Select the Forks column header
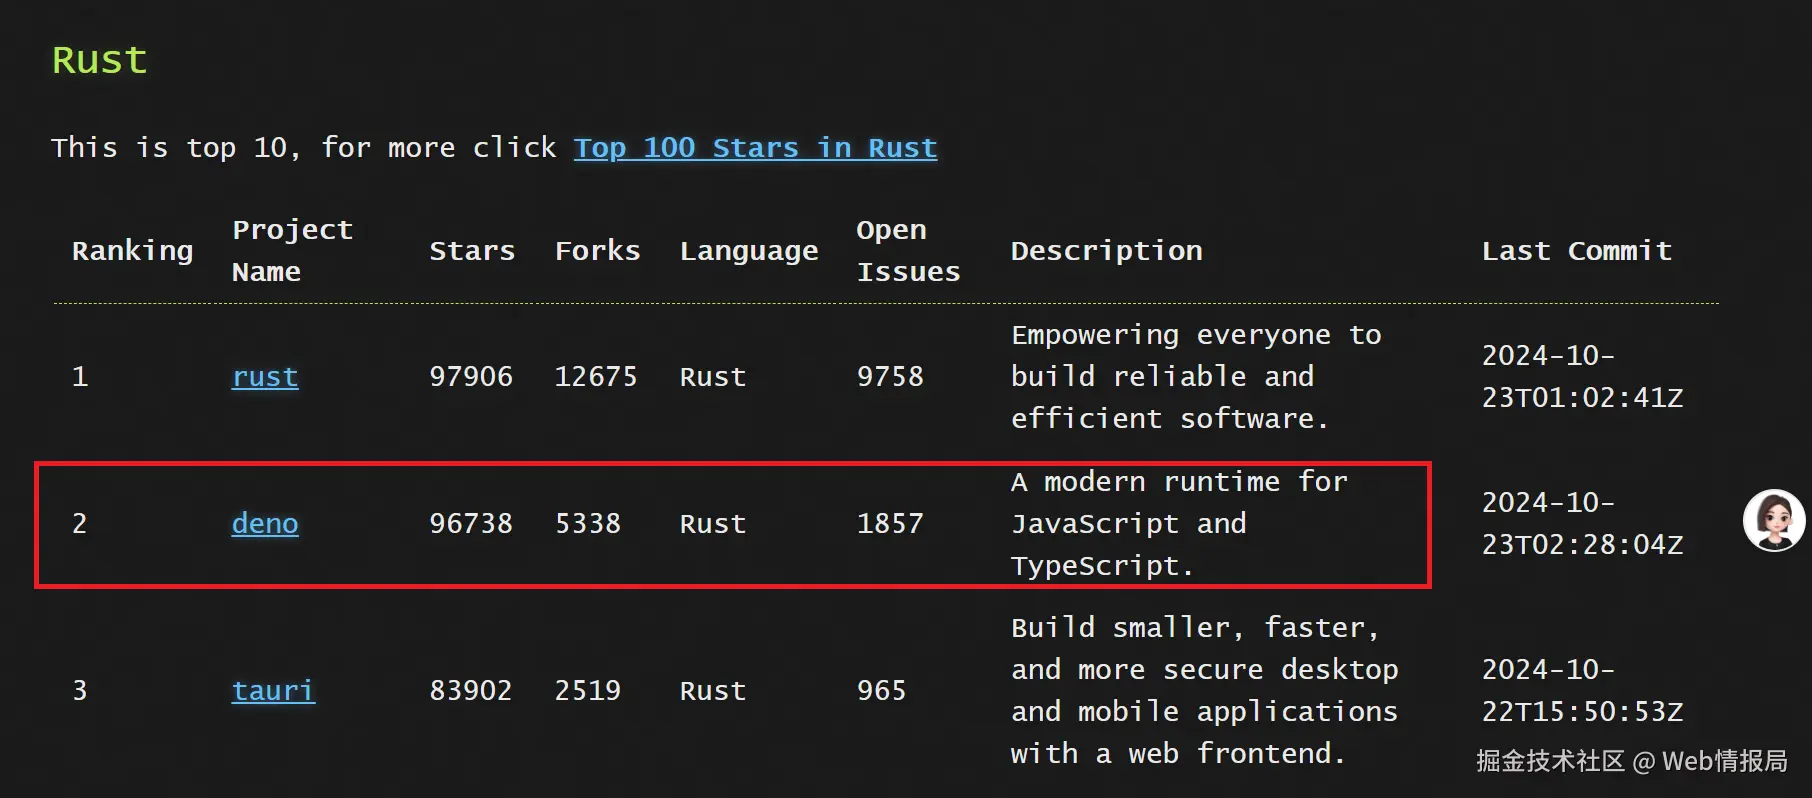The height and width of the screenshot is (798, 1812). (x=597, y=251)
